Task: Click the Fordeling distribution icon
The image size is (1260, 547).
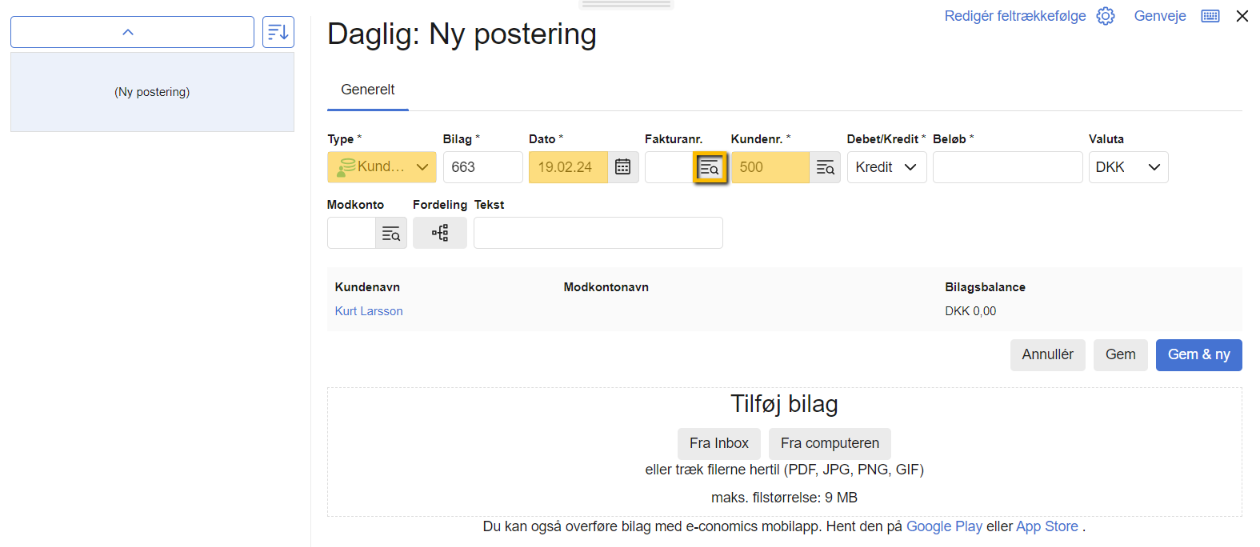Action: 440,234
